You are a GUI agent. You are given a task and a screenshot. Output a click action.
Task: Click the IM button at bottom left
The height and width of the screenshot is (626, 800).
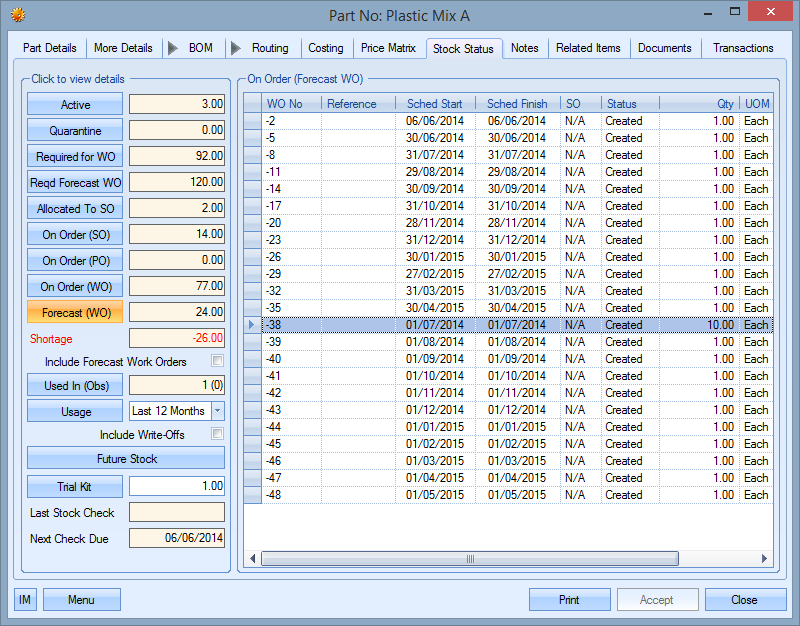coord(25,599)
